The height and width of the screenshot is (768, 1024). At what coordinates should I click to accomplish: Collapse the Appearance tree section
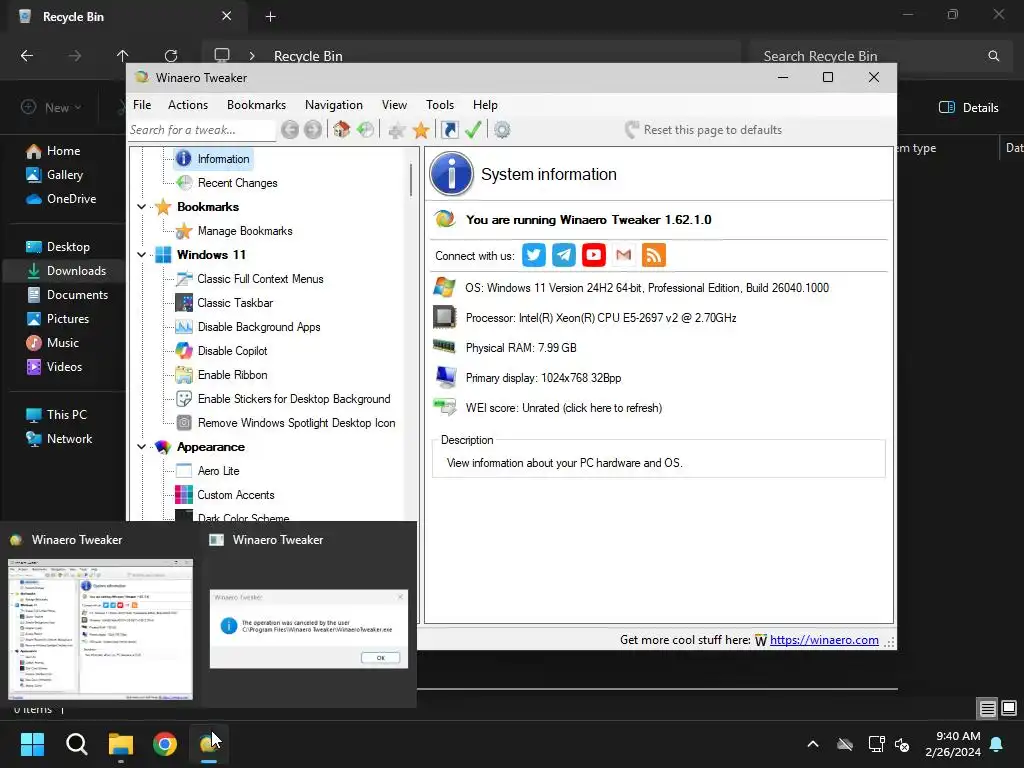141,447
